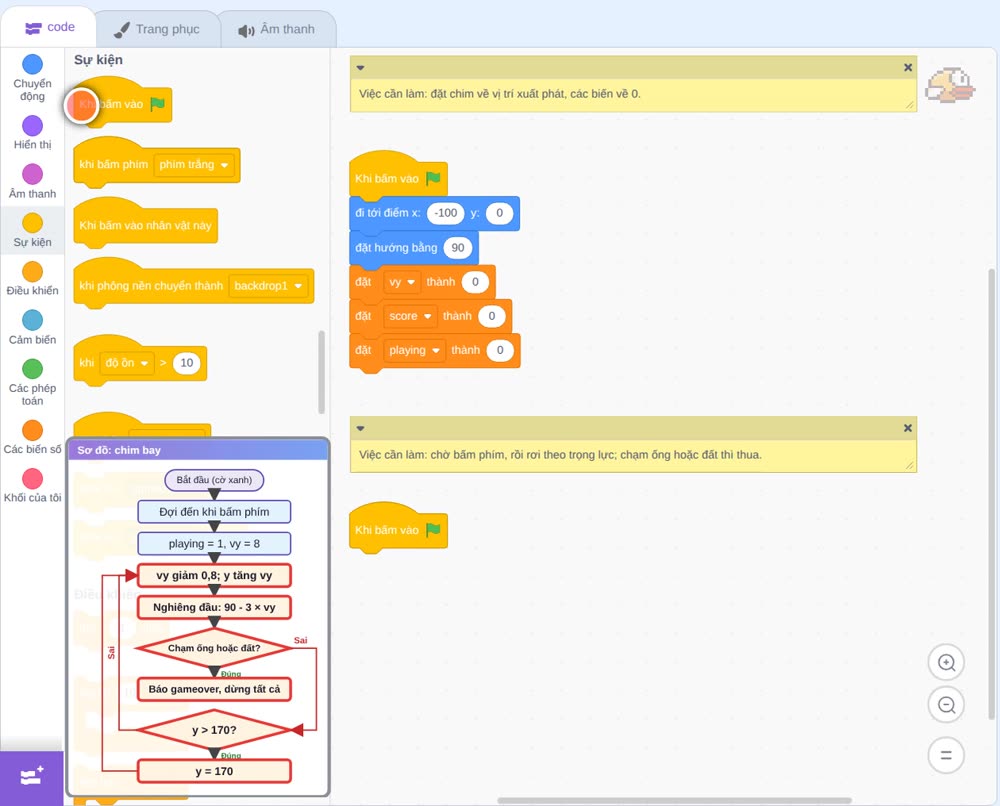
Task: Open the Khối của tôi category
Action: pos(33,485)
